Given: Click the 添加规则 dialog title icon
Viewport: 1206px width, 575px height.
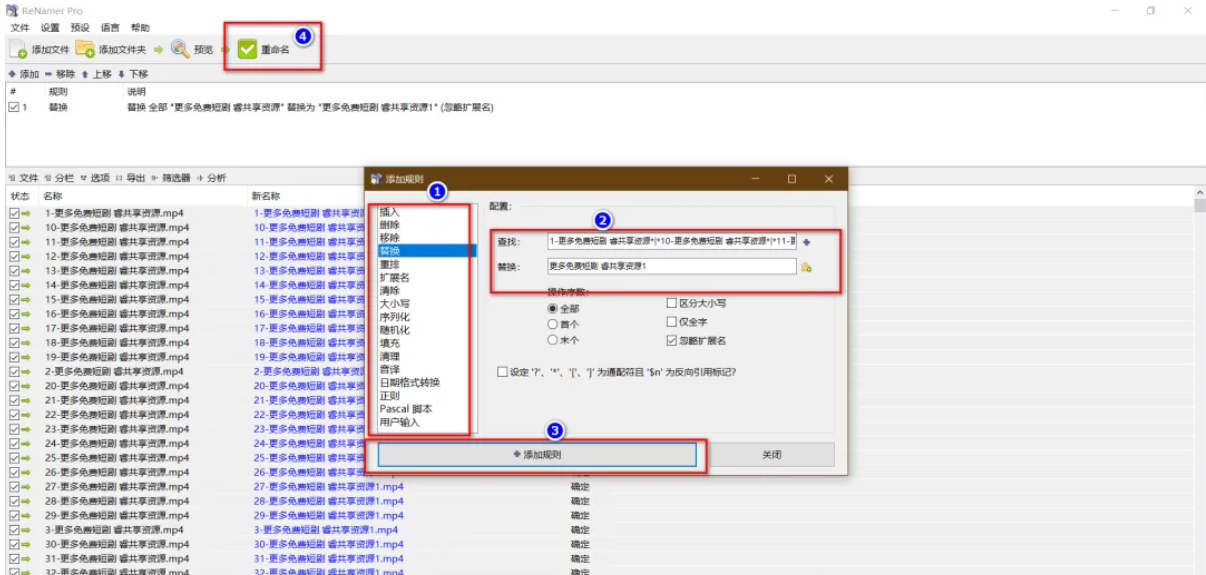Looking at the screenshot, I should pos(376,179).
